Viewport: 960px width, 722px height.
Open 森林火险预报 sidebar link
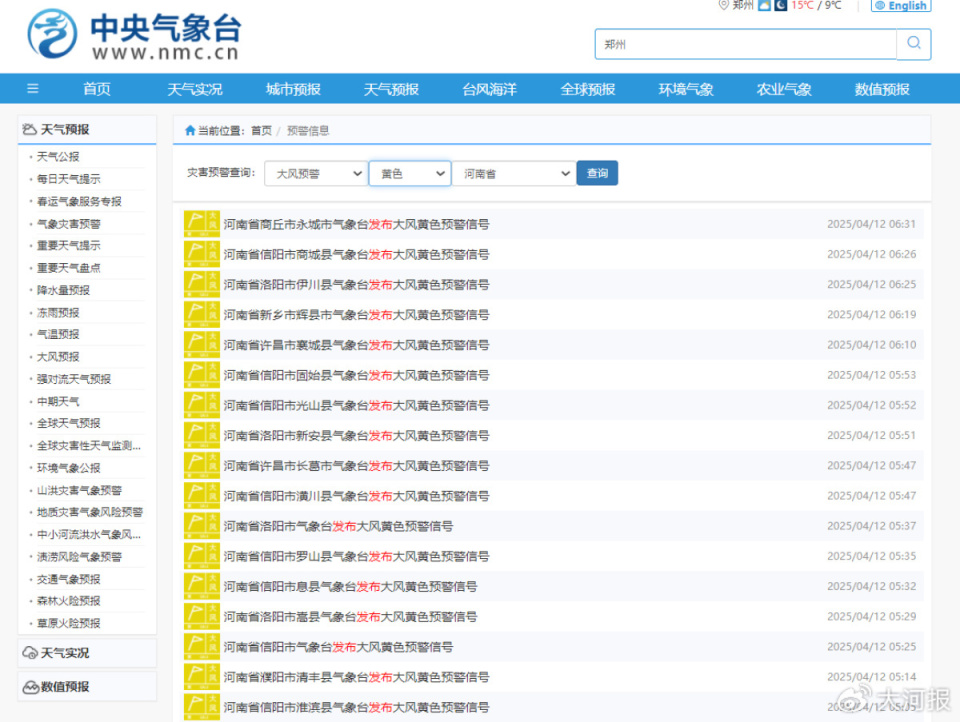(69, 601)
